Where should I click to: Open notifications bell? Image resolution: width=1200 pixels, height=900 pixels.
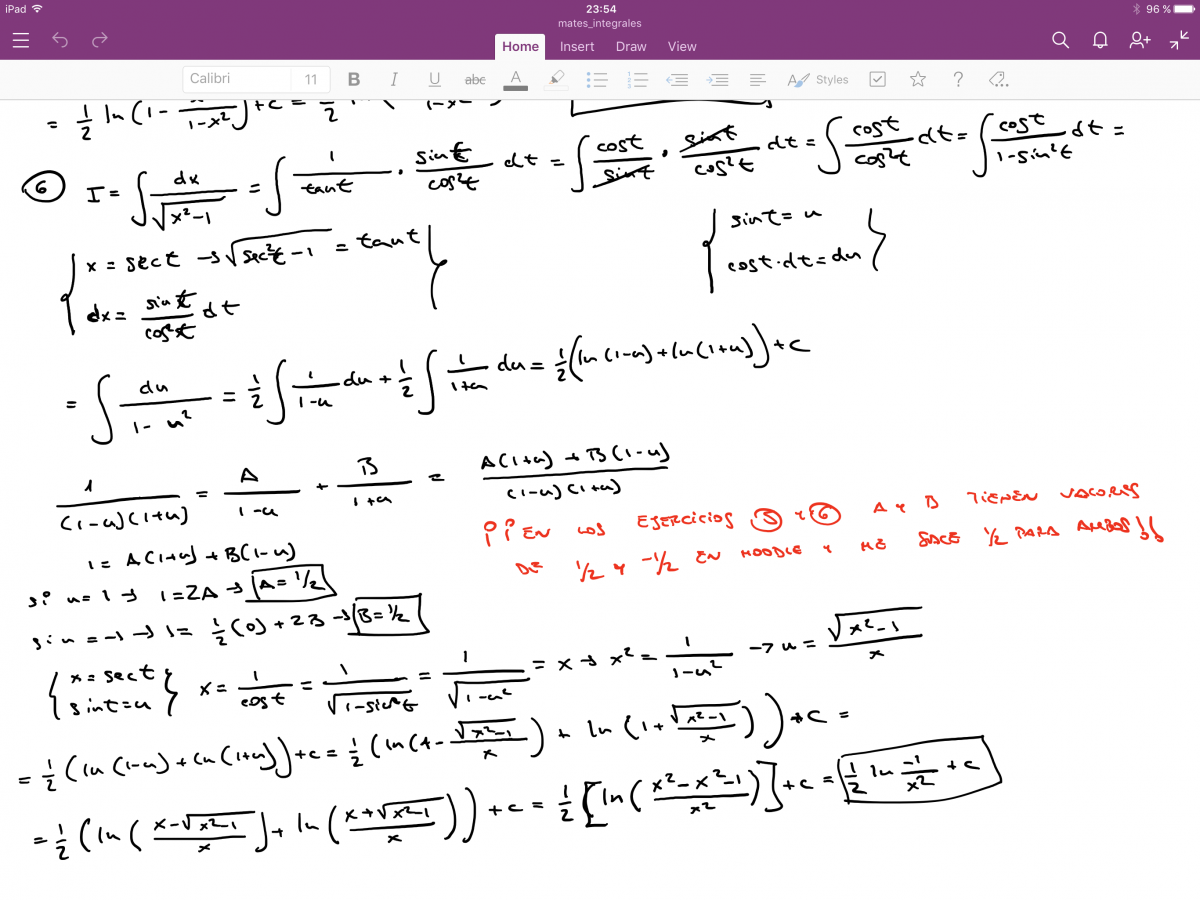point(1100,40)
